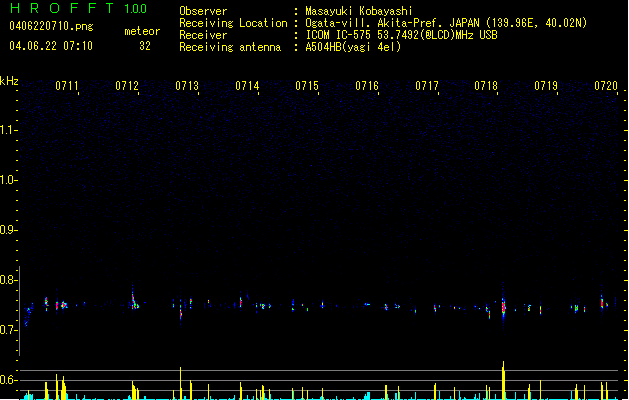Click the 0716 time marker
The height and width of the screenshot is (400, 629).
pos(367,86)
